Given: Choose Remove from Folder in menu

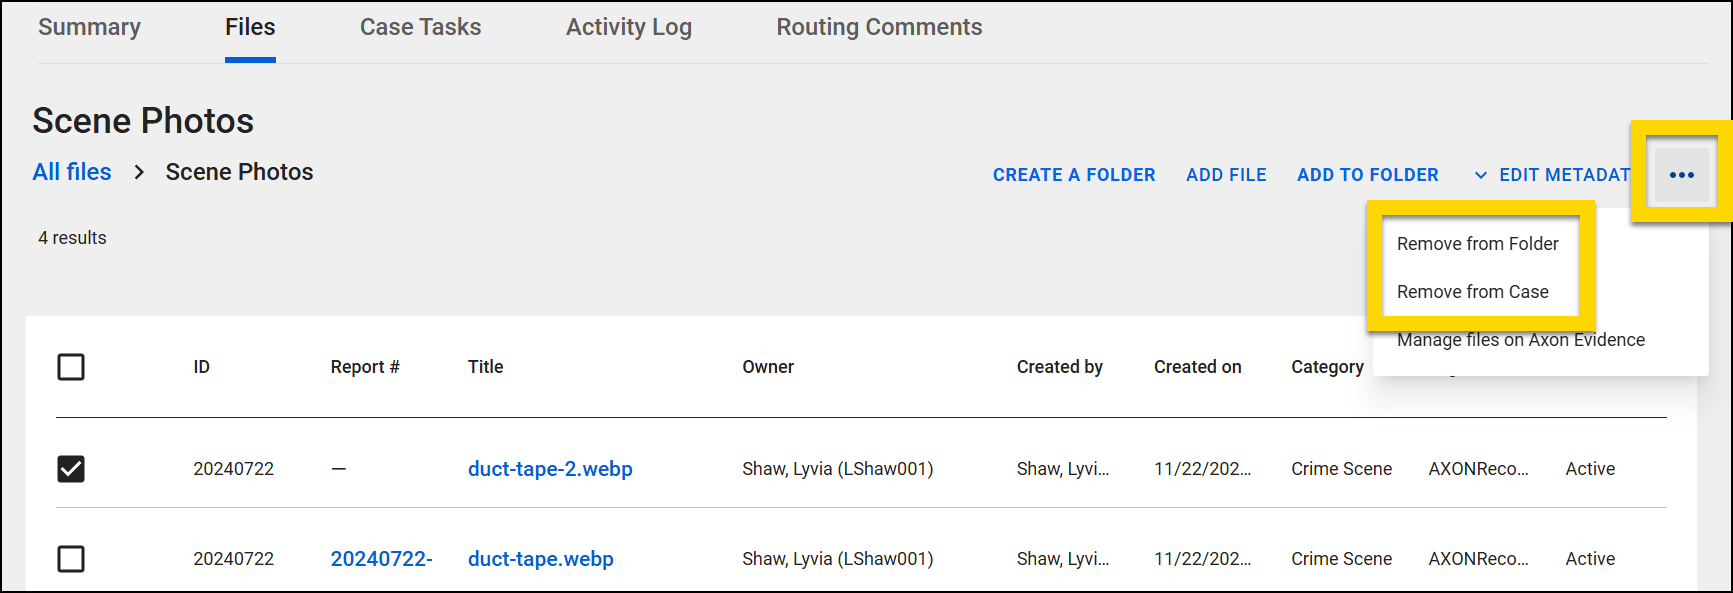Looking at the screenshot, I should (1477, 244).
